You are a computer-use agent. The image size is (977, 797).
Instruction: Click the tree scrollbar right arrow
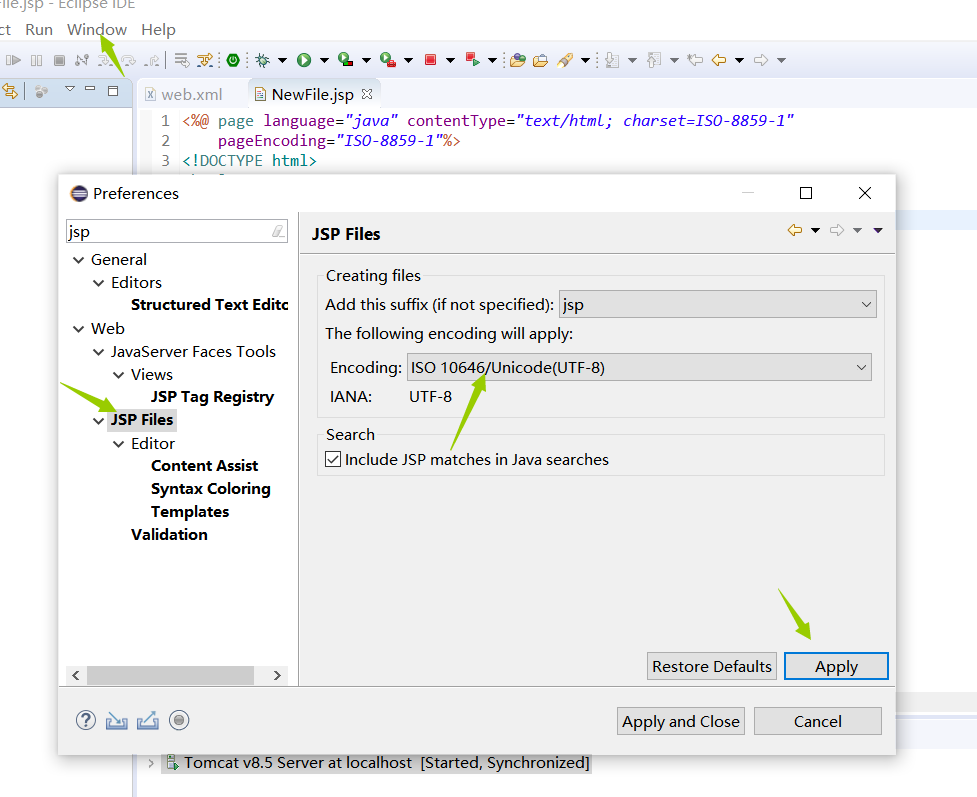pyautogui.click(x=277, y=675)
